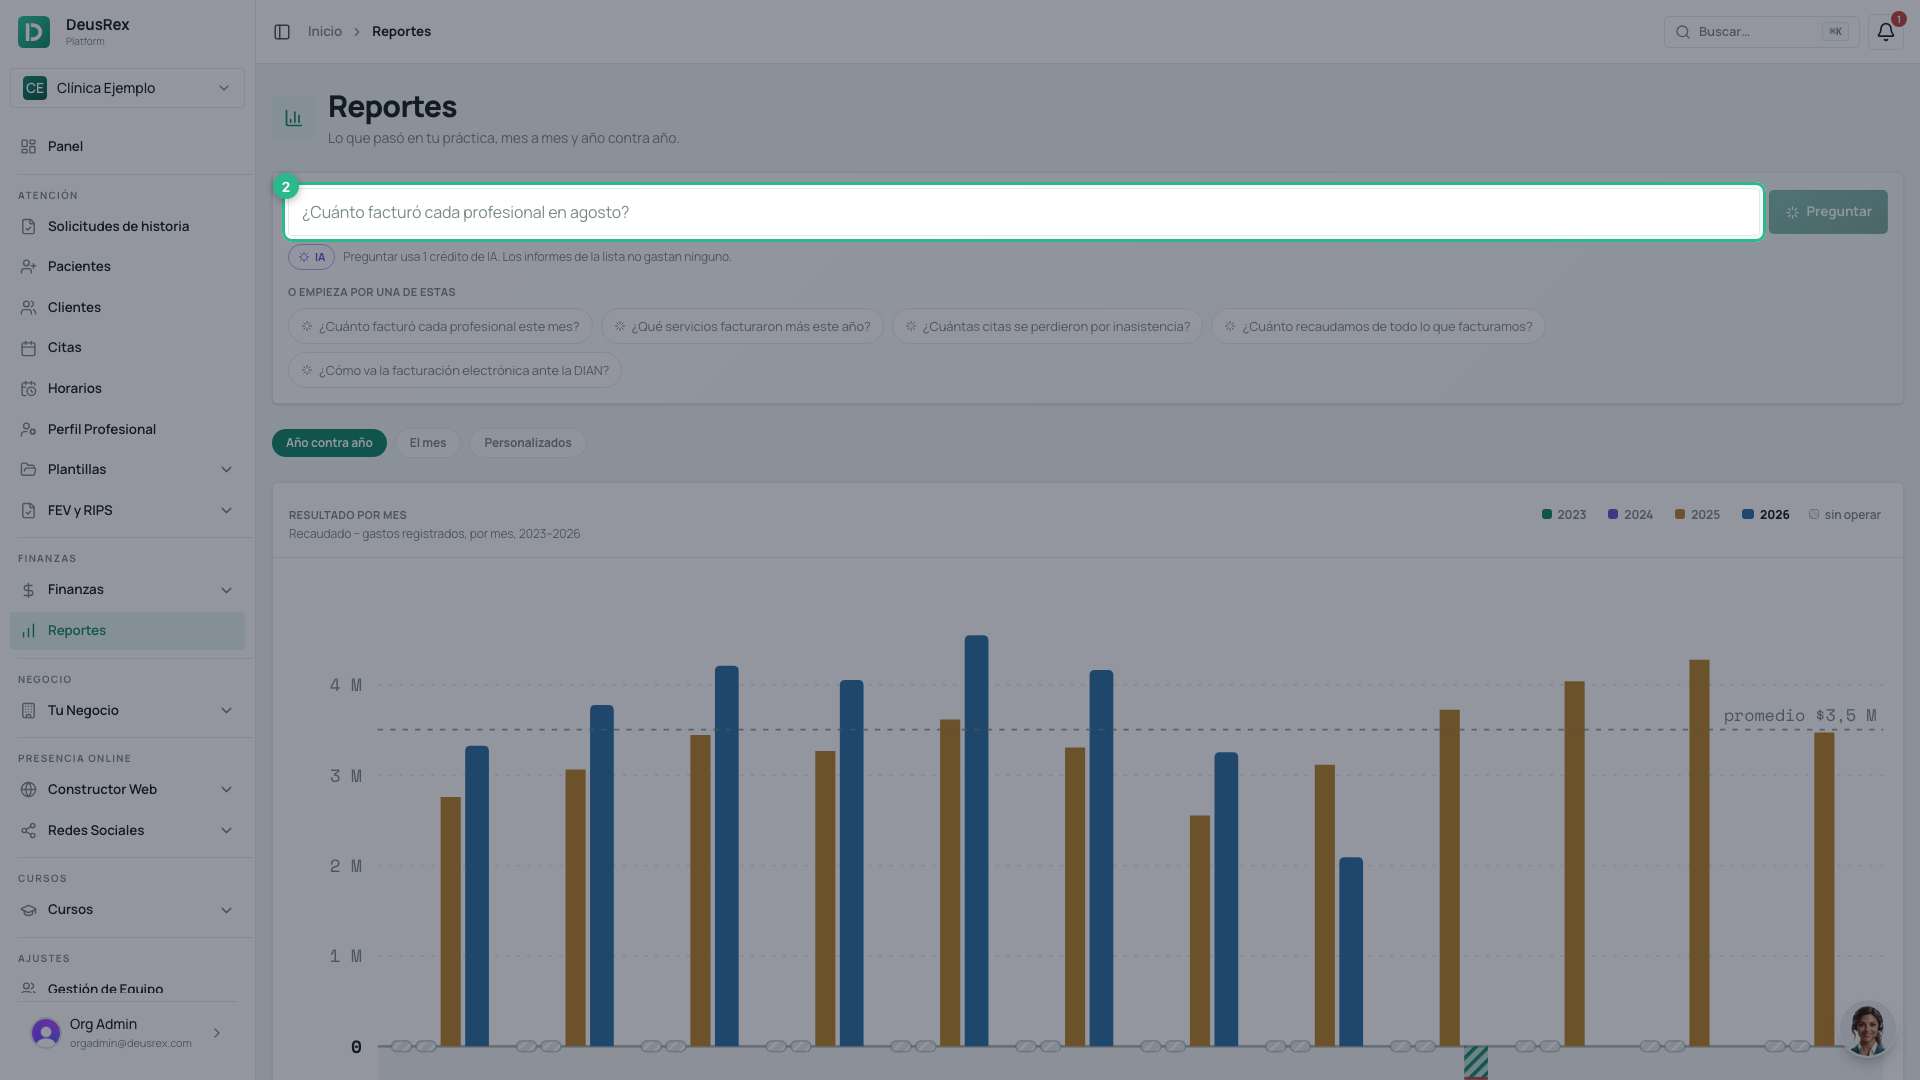Toggle the sidebar collapse icon
Viewport: 1920px width, 1080px height.
pyautogui.click(x=282, y=32)
